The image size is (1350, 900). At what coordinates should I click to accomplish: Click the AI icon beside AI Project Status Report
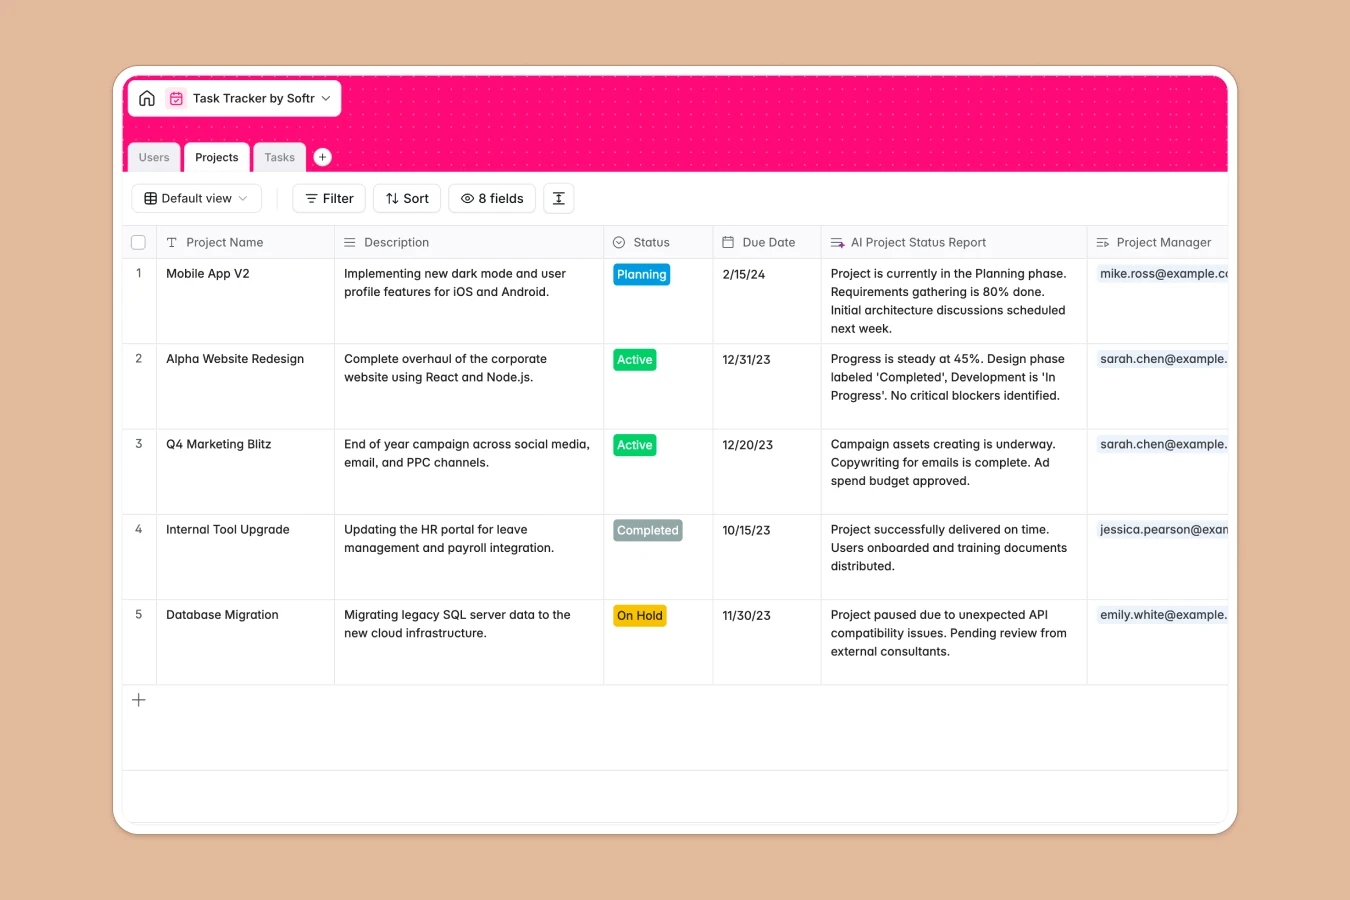835,241
